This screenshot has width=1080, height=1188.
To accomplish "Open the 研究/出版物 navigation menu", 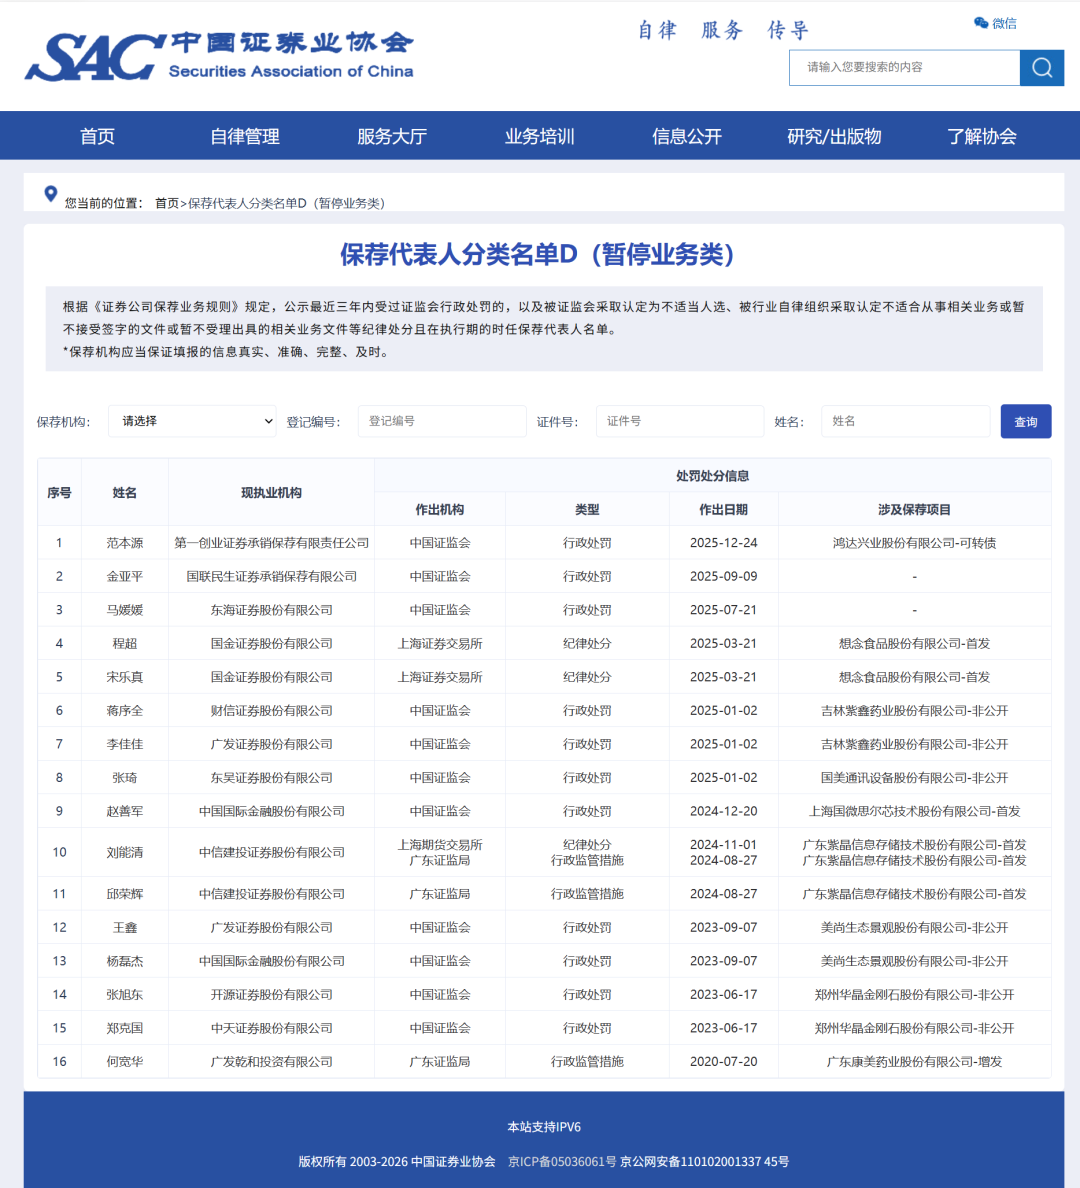I will (x=834, y=136).
